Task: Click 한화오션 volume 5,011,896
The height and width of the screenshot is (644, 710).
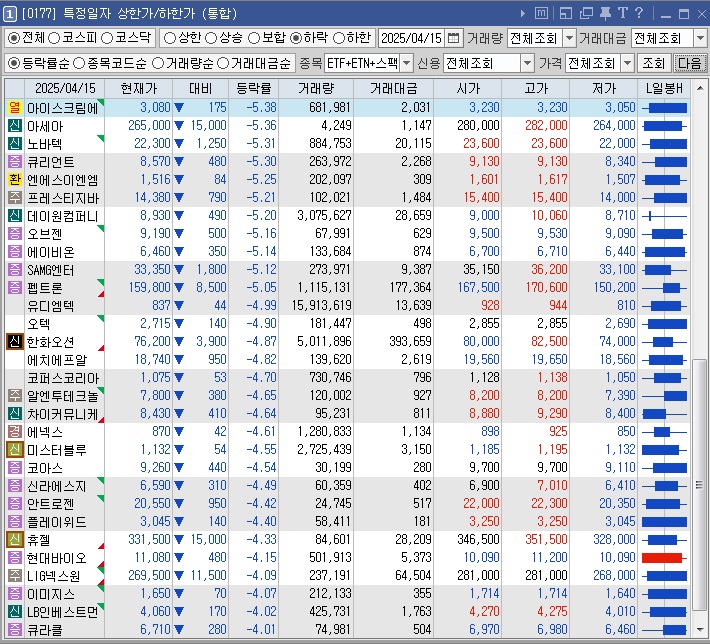Action: (x=324, y=341)
